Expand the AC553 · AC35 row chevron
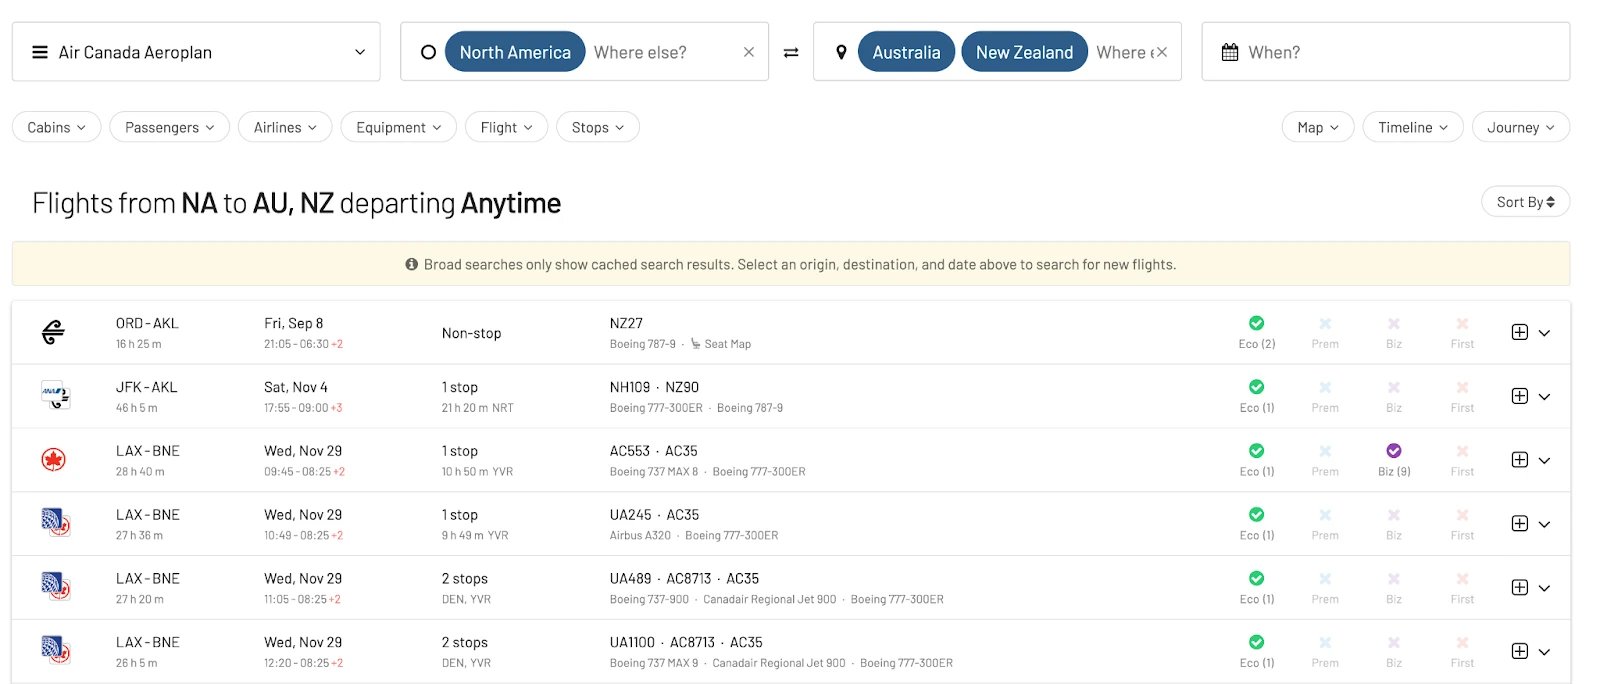 [1544, 461]
